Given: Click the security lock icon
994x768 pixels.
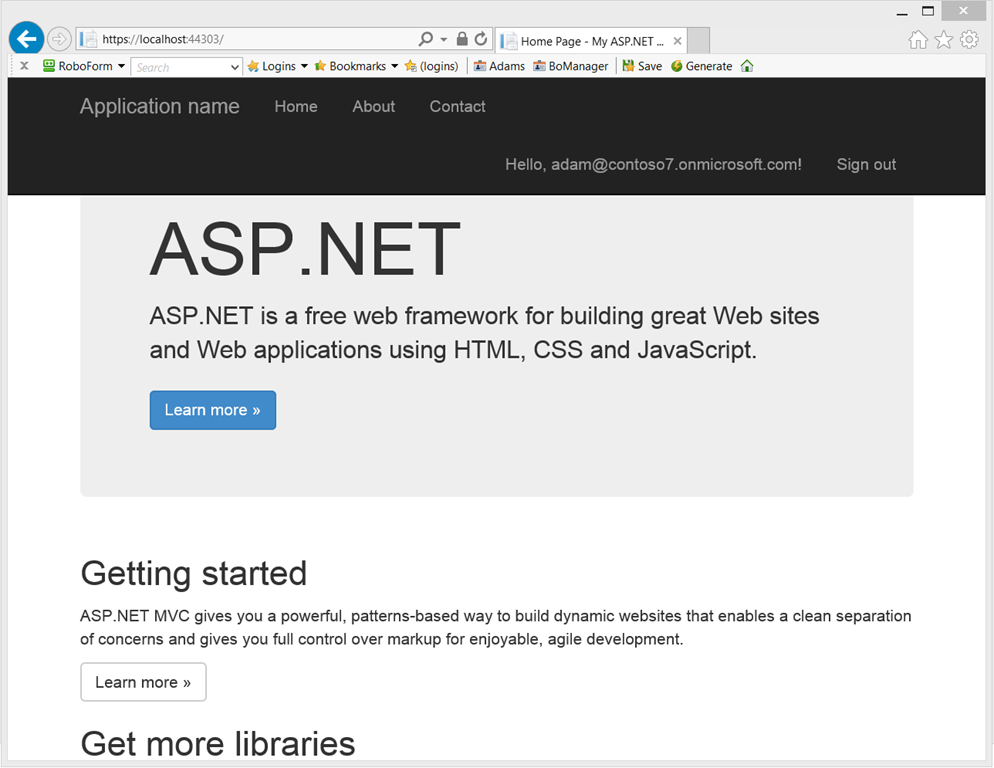Looking at the screenshot, I should point(462,39).
